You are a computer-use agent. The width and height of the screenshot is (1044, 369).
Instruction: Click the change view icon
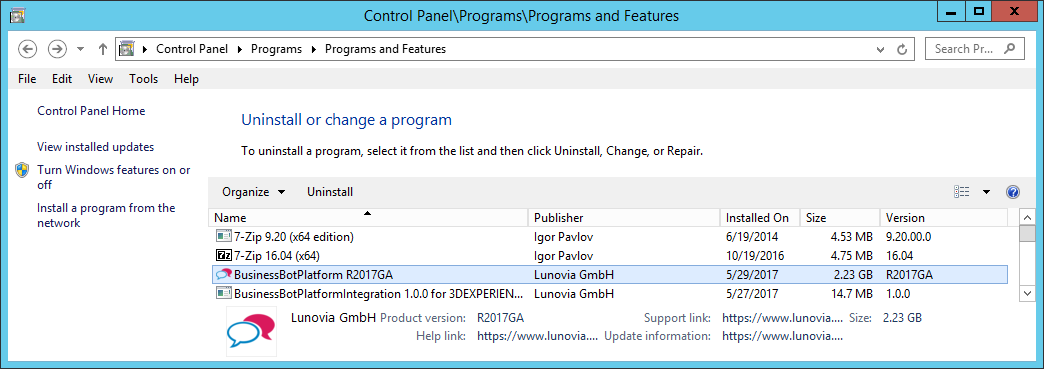coord(961,192)
